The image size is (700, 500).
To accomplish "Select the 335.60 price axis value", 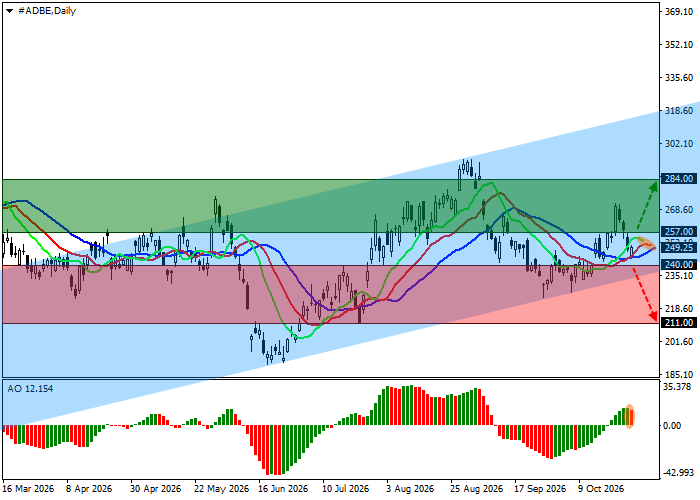I will 679,78.
